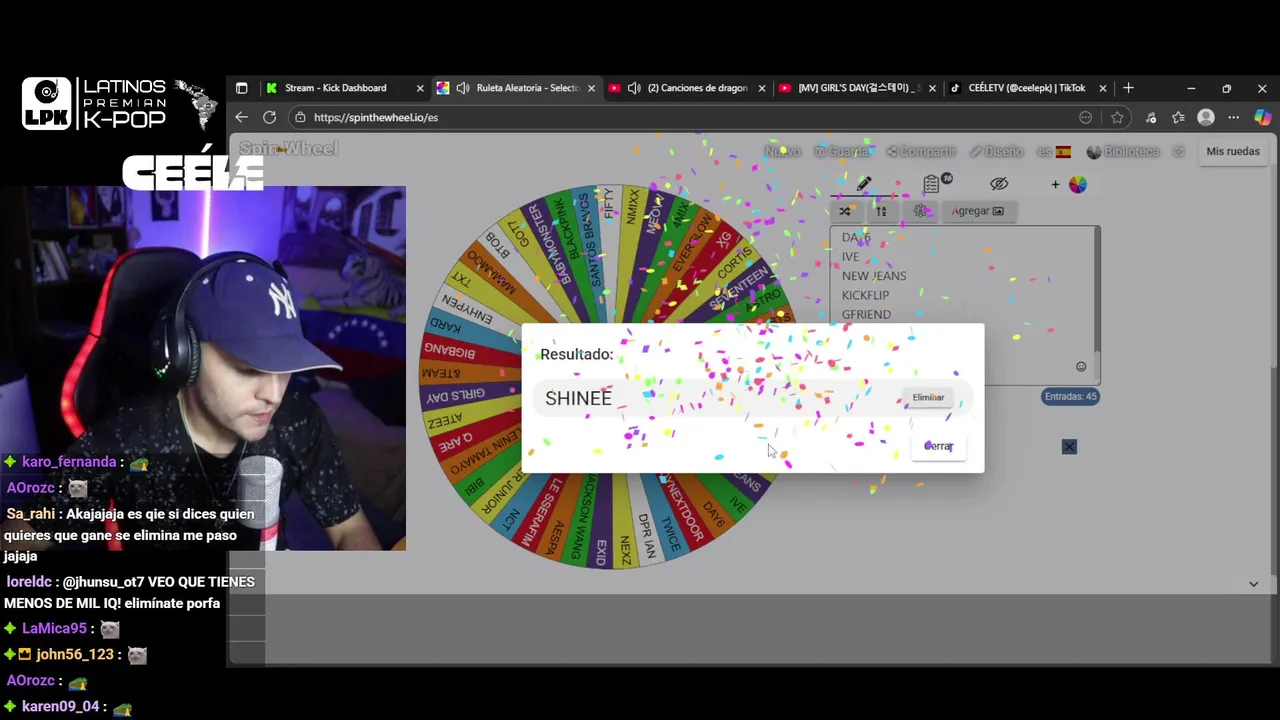The height and width of the screenshot is (720, 1280).
Task: Go back with browser back arrow
Action: click(x=241, y=117)
